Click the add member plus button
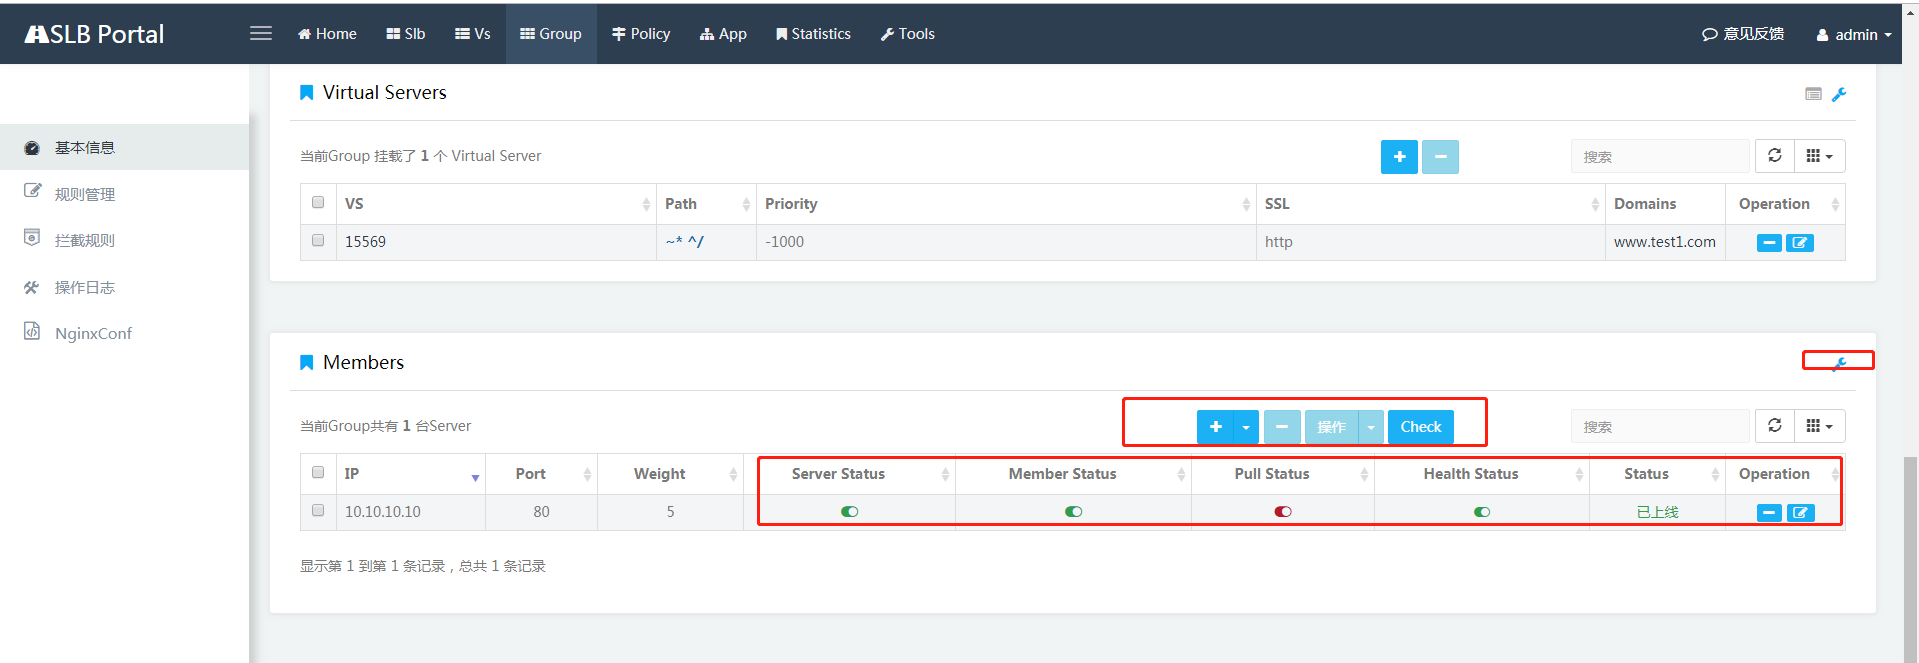The image size is (1919, 663). pyautogui.click(x=1215, y=427)
